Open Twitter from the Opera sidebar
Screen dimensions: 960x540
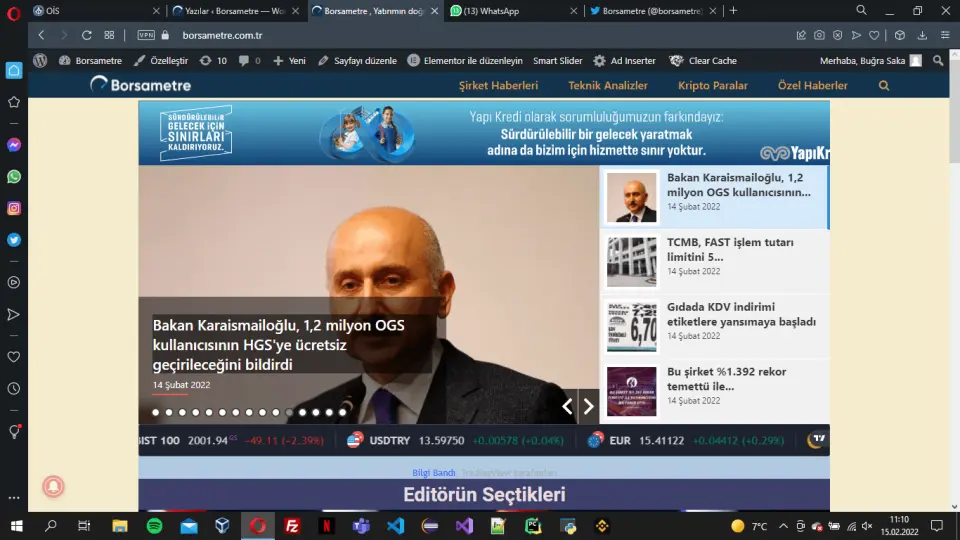(x=14, y=240)
